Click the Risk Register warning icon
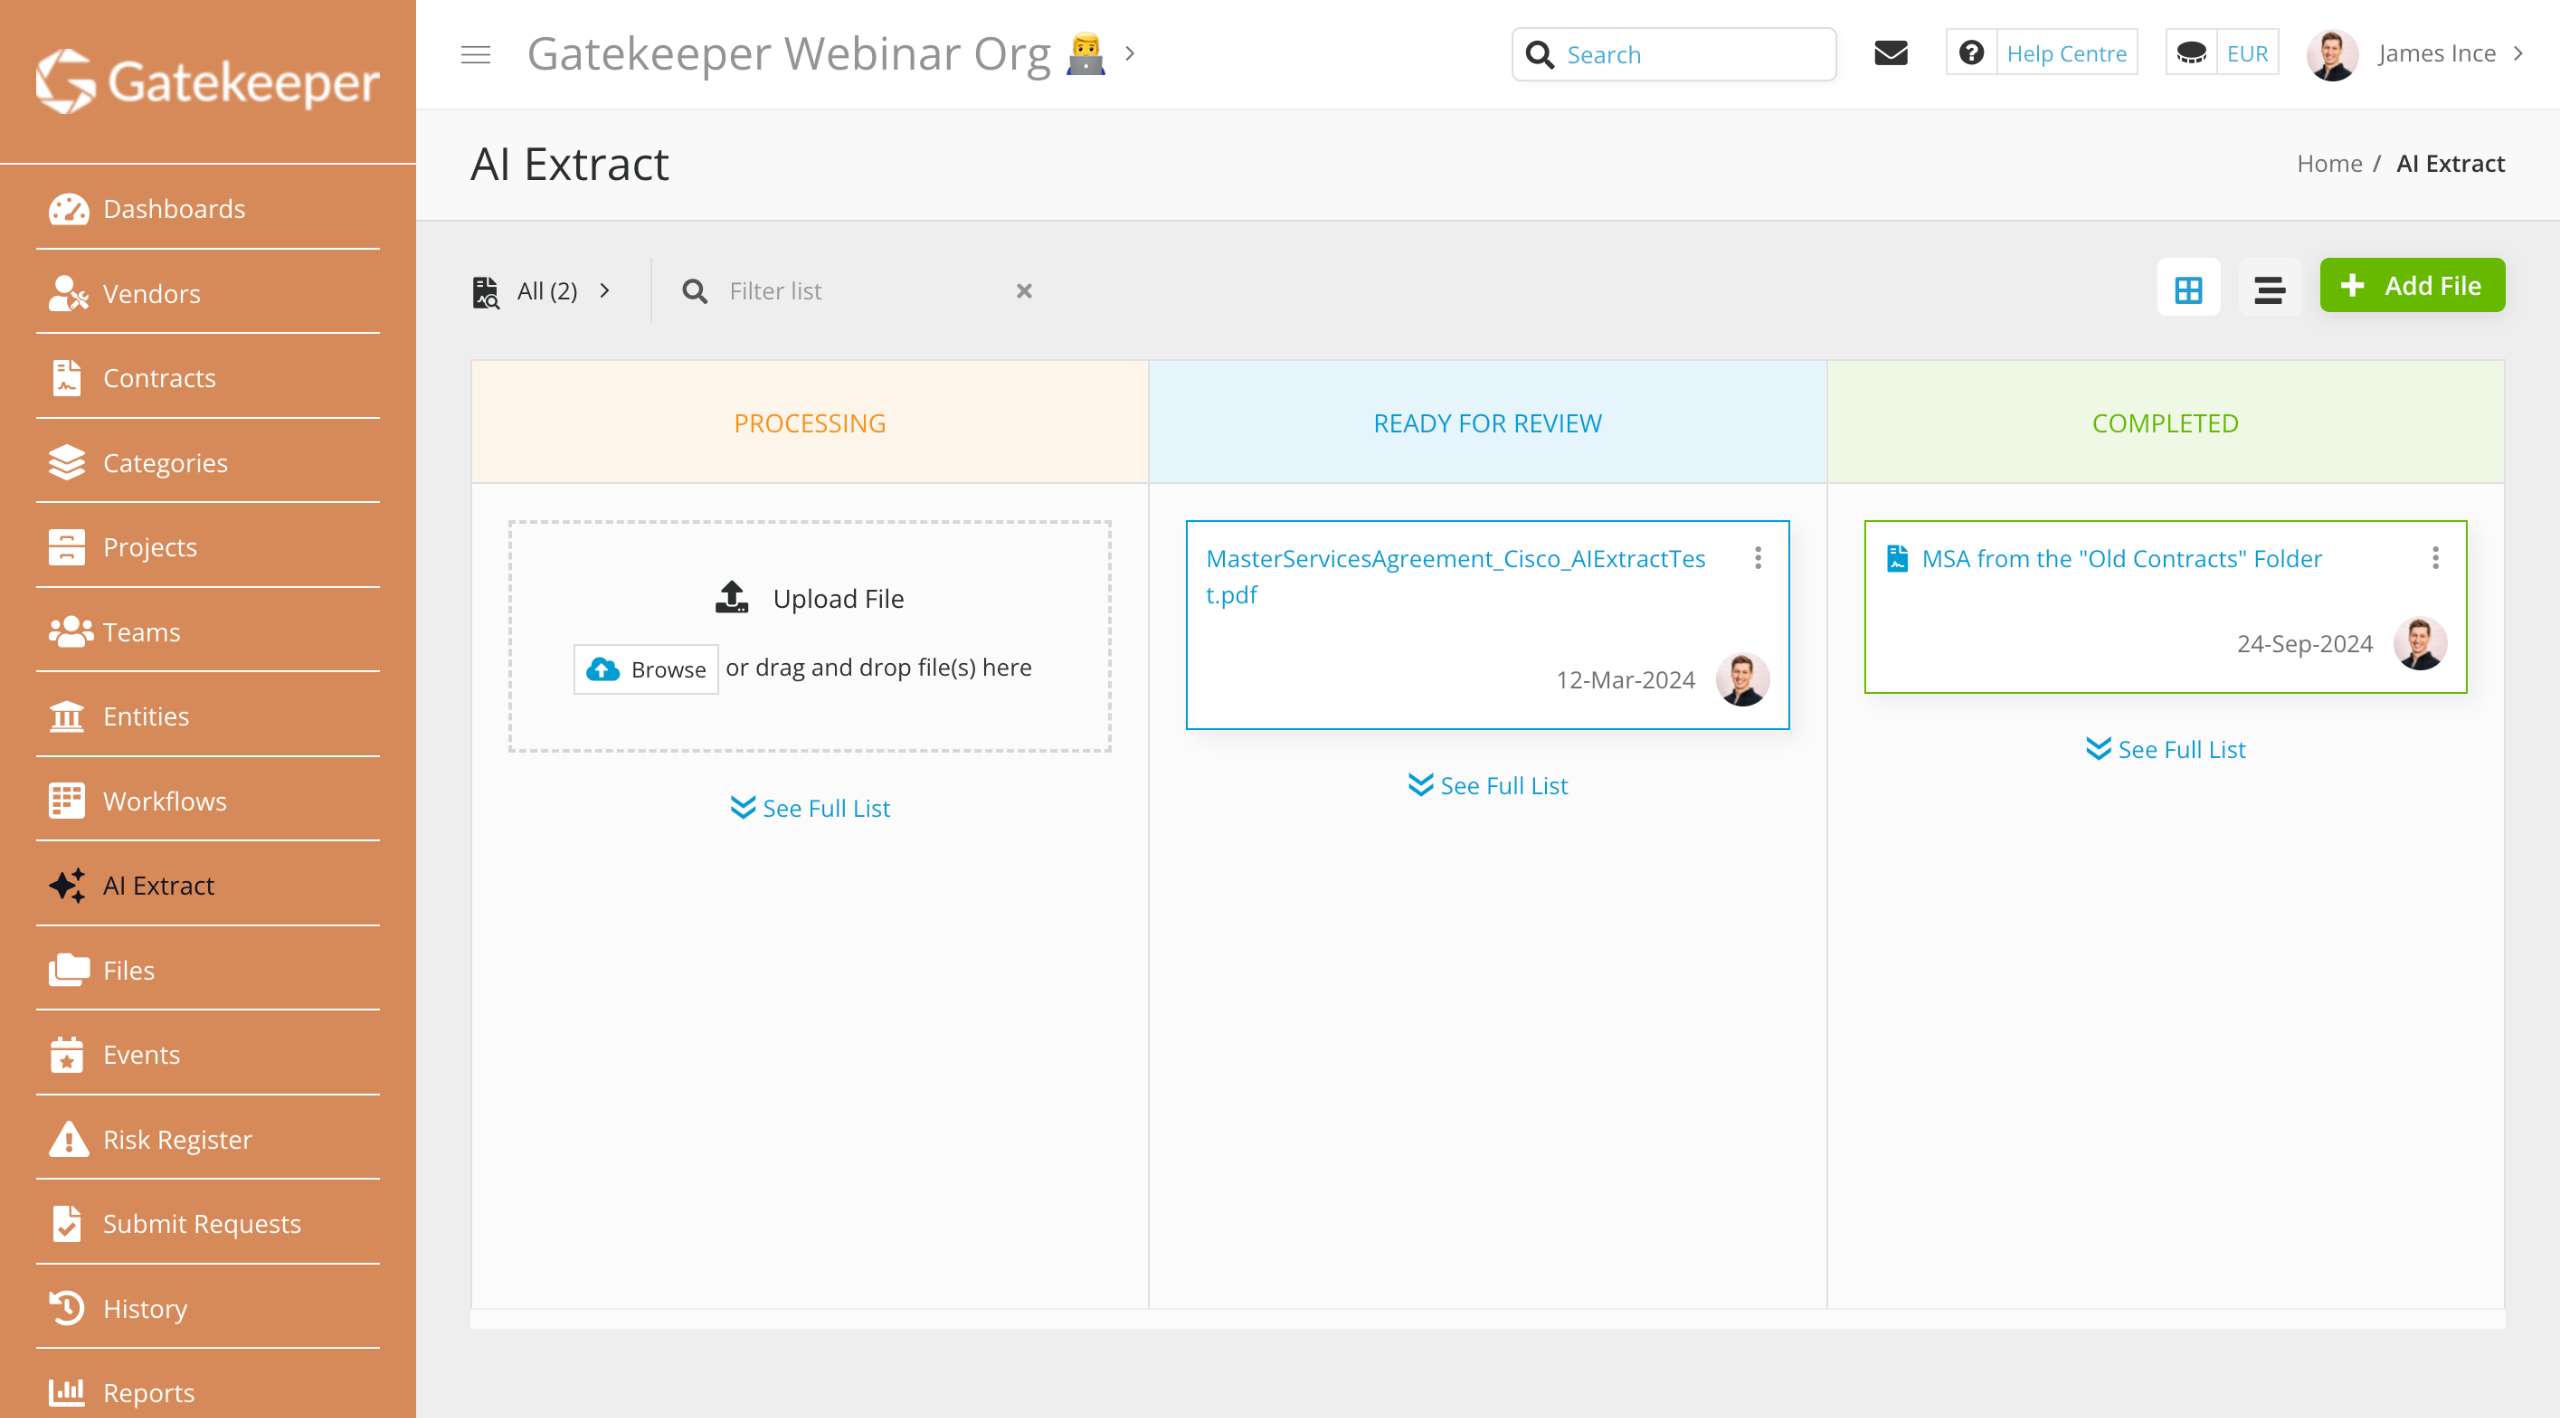The height and width of the screenshot is (1418, 2560). [67, 1139]
